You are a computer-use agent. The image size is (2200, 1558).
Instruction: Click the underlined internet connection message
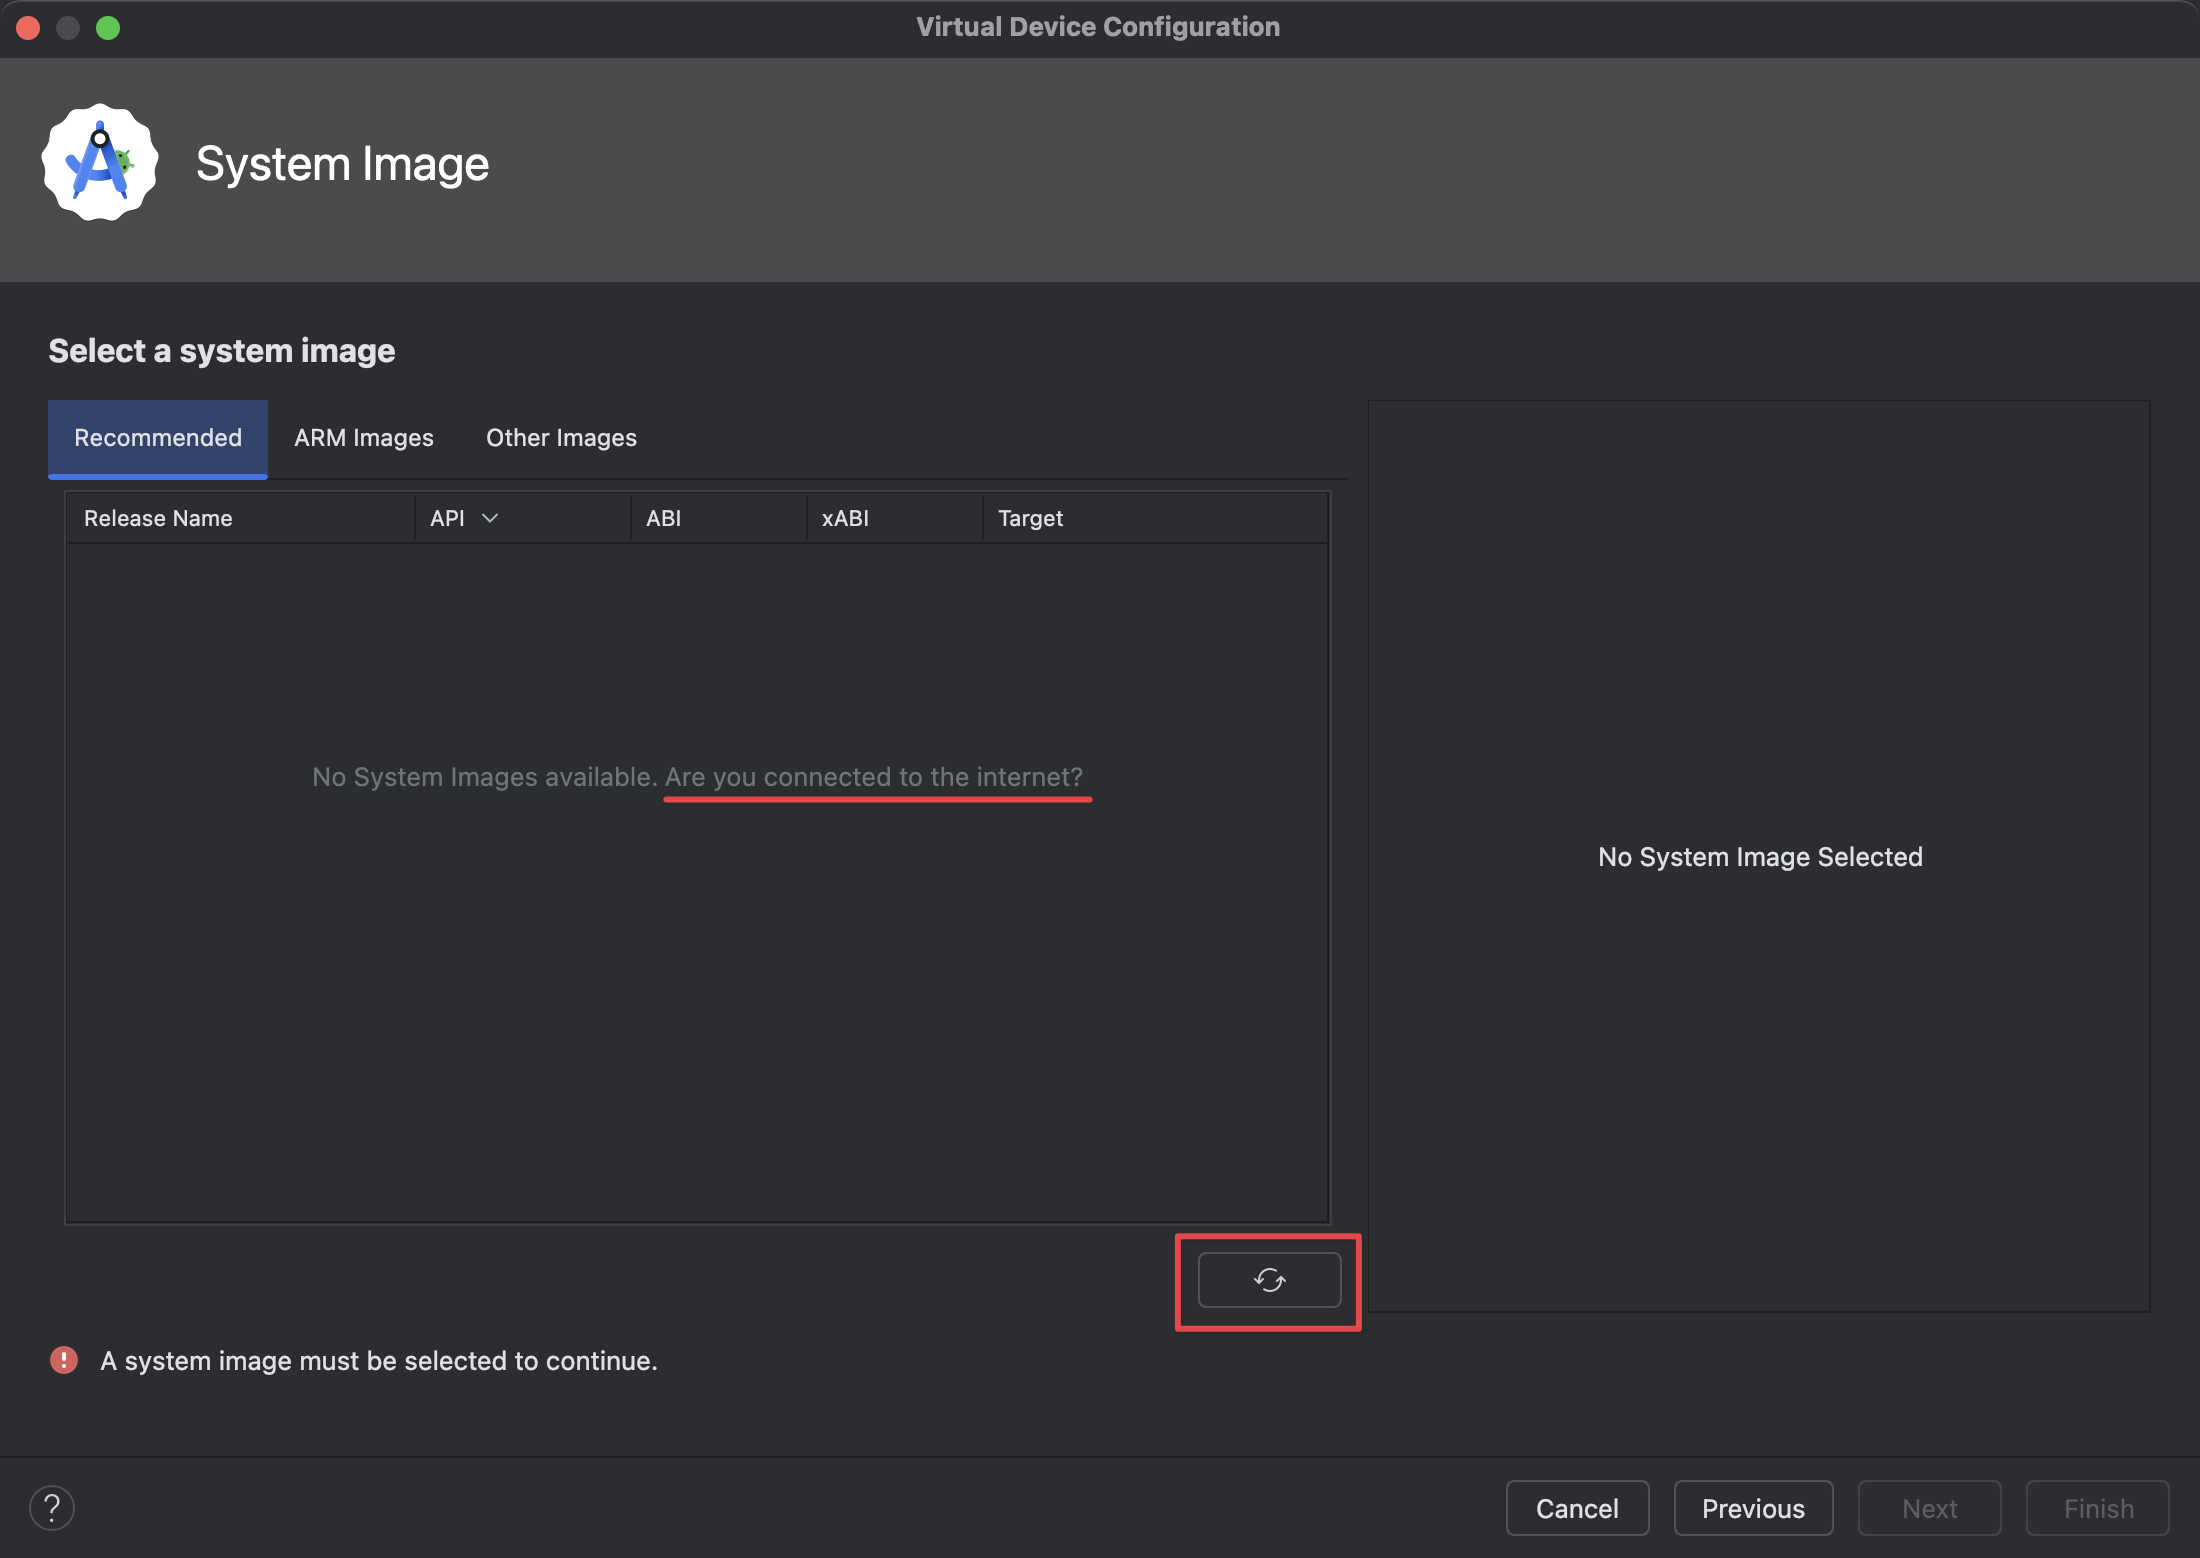[x=876, y=777]
